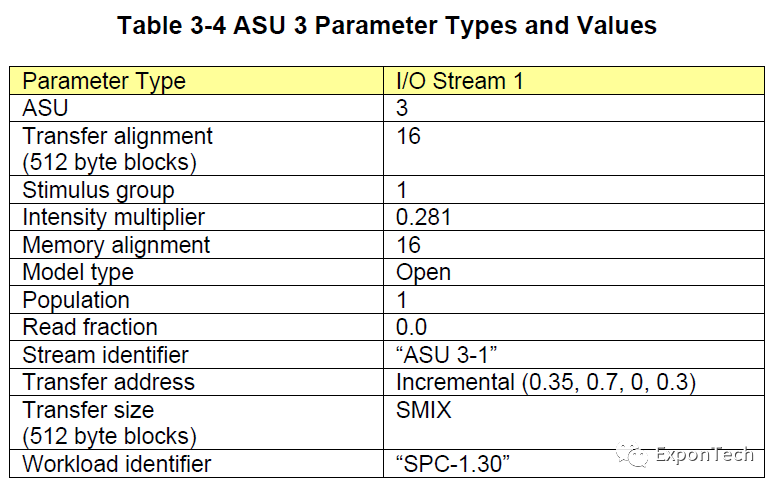Click the WeChat logo icon in the watermark
The width and height of the screenshot is (780, 490).
pos(632,455)
